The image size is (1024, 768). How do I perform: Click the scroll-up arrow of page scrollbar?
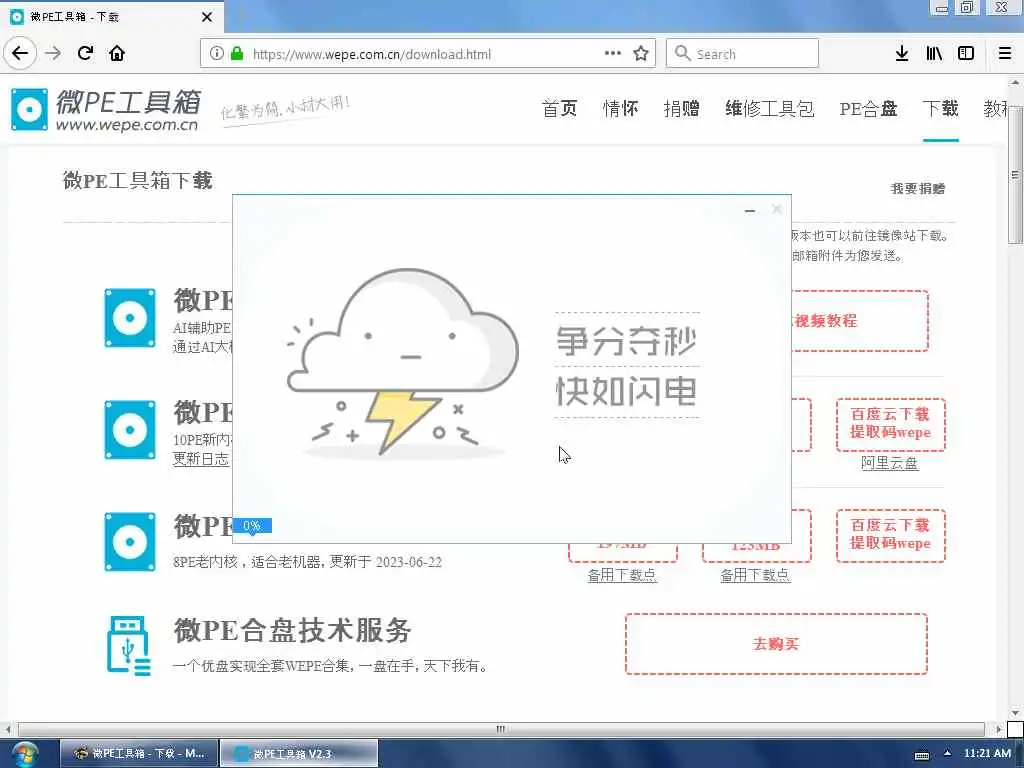coord(1015,83)
